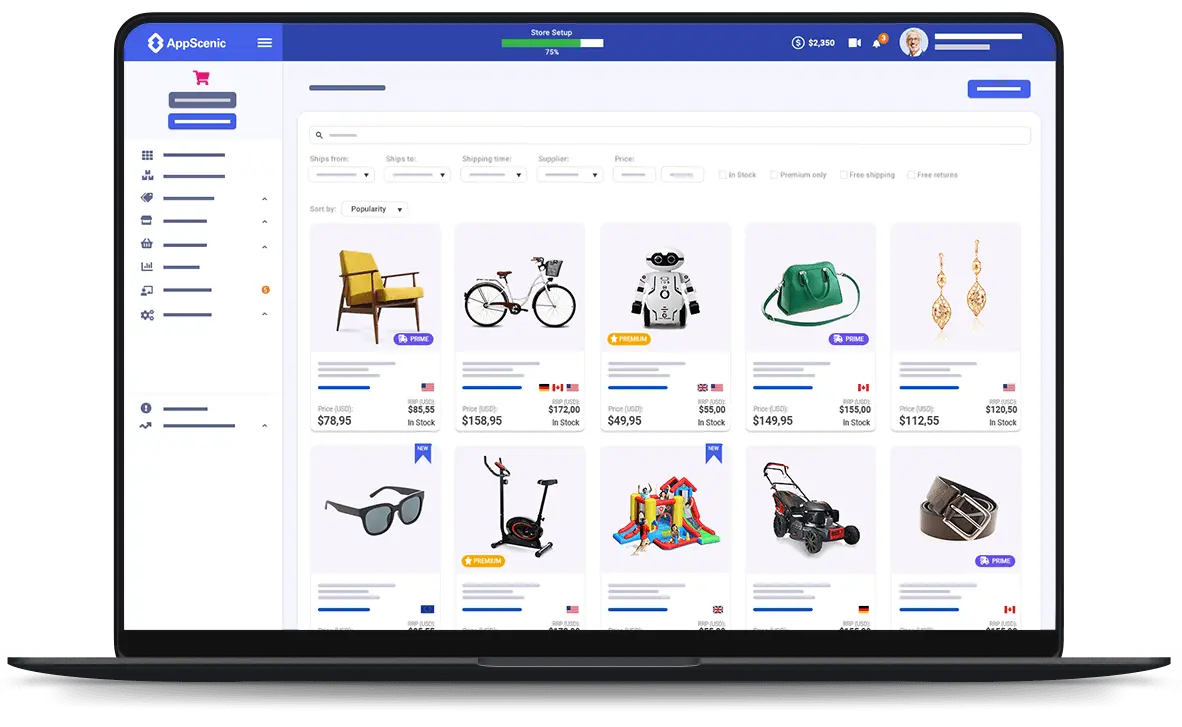Click the video camera icon in header

(854, 43)
